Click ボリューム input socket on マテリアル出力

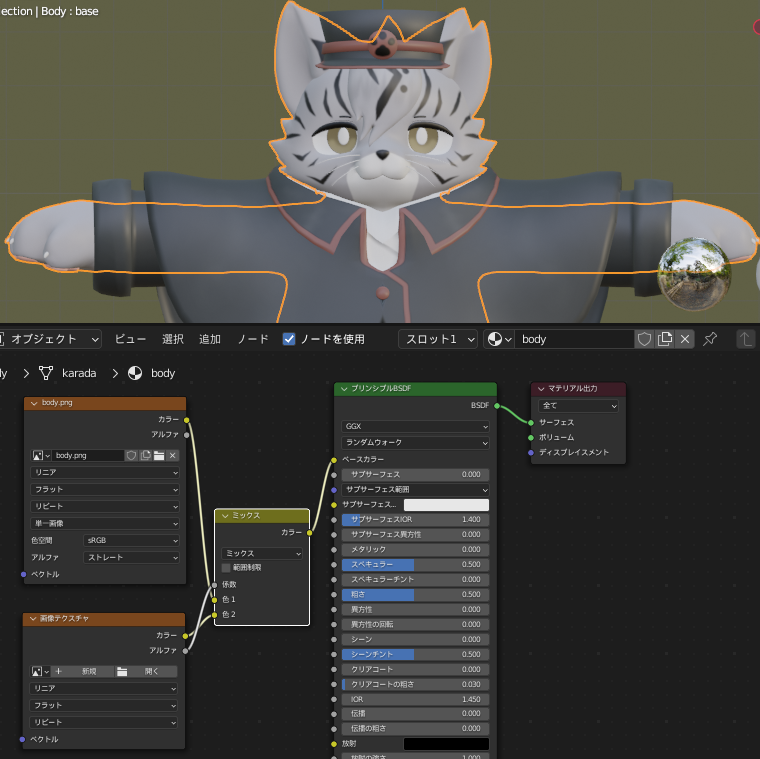click(531, 438)
